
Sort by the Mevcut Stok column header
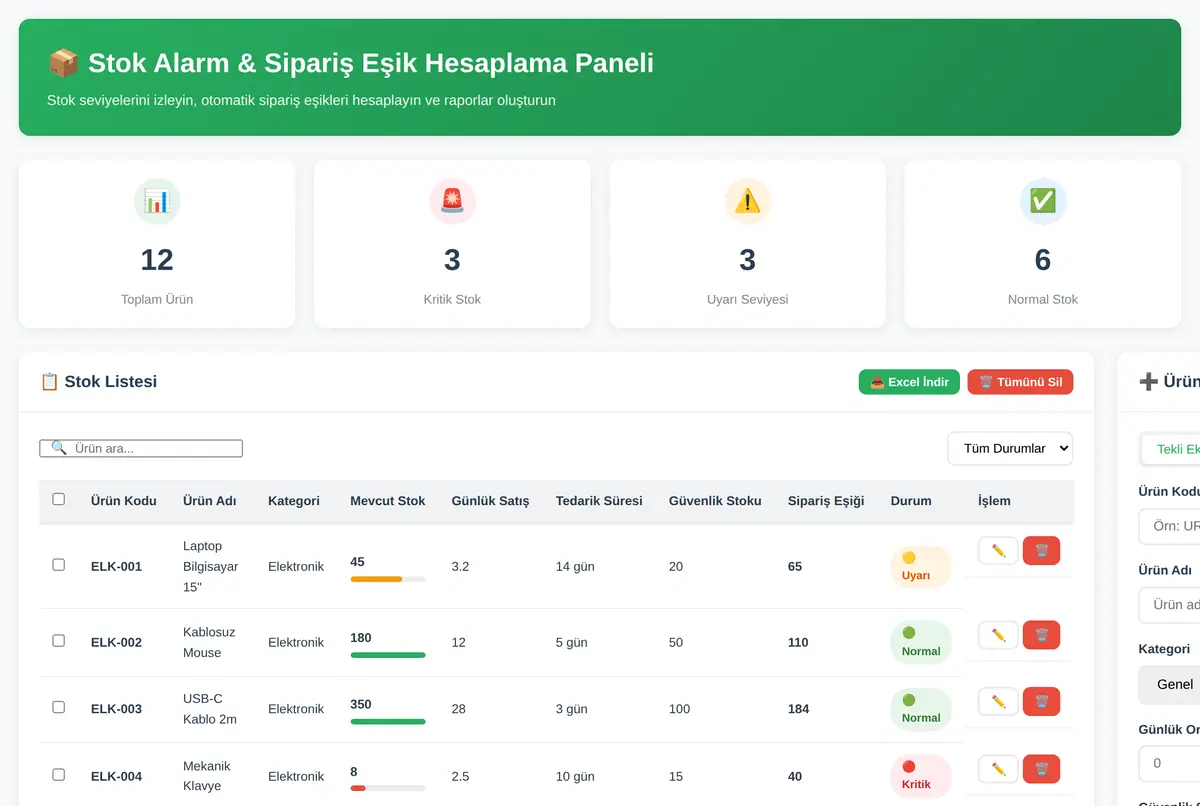coord(387,501)
